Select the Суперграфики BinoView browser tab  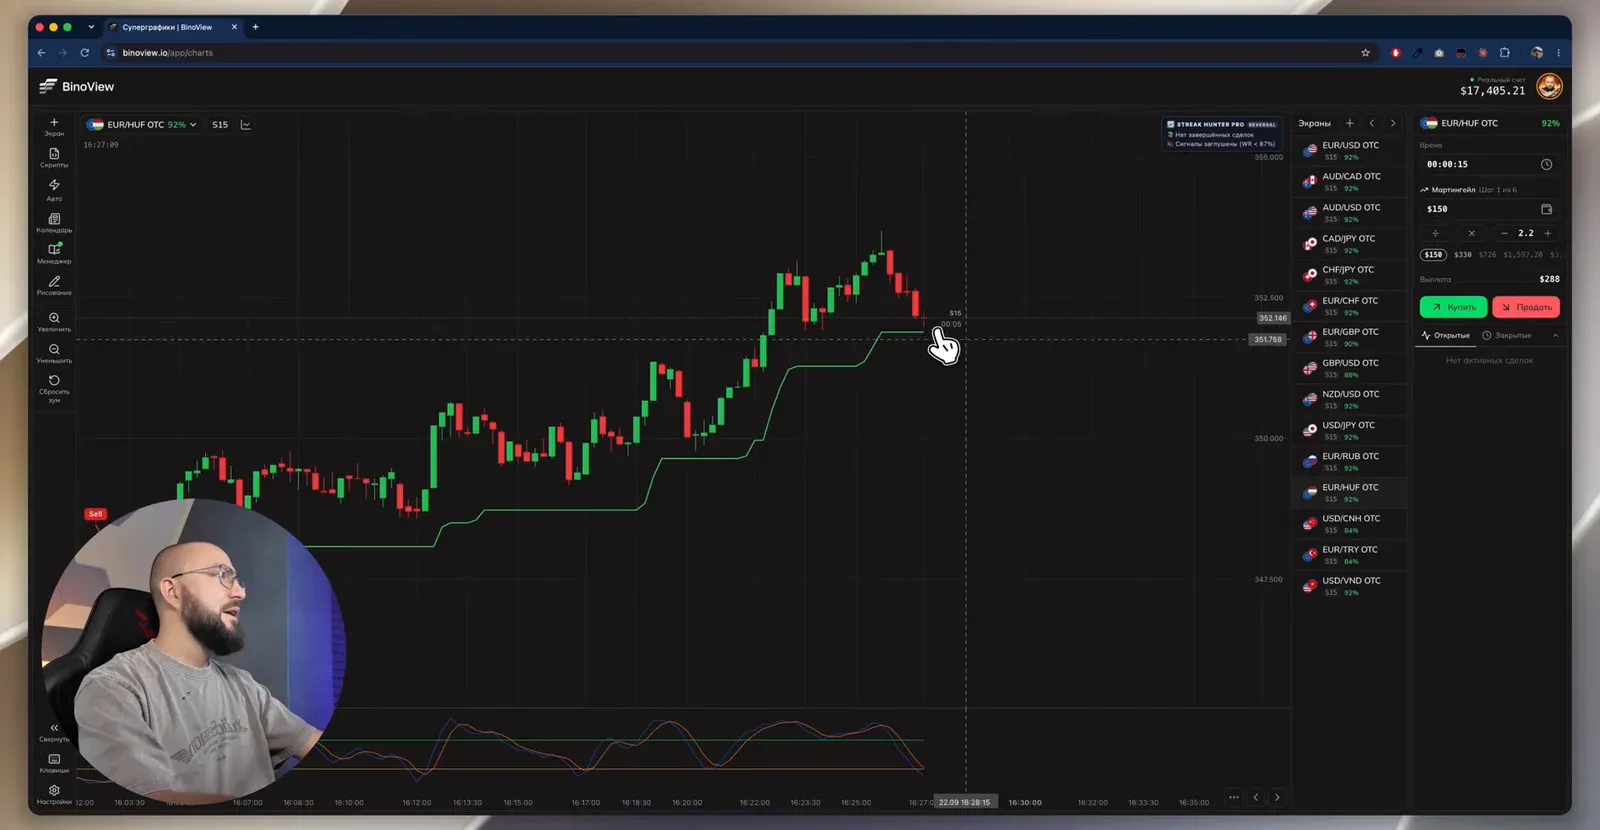tap(174, 27)
